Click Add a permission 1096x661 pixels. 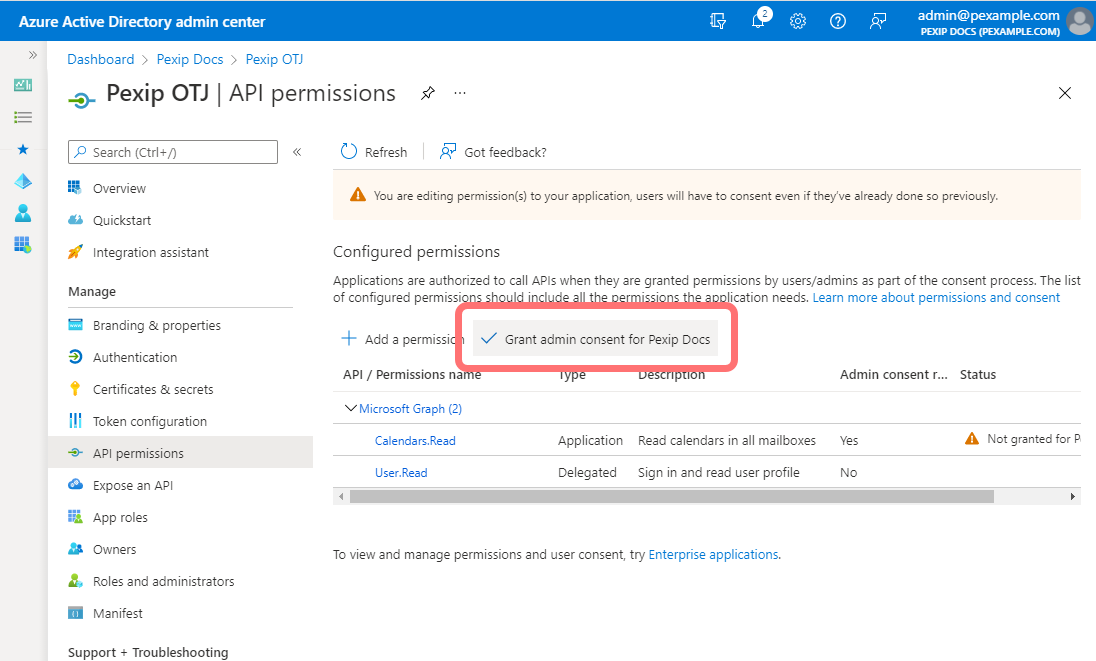click(402, 339)
